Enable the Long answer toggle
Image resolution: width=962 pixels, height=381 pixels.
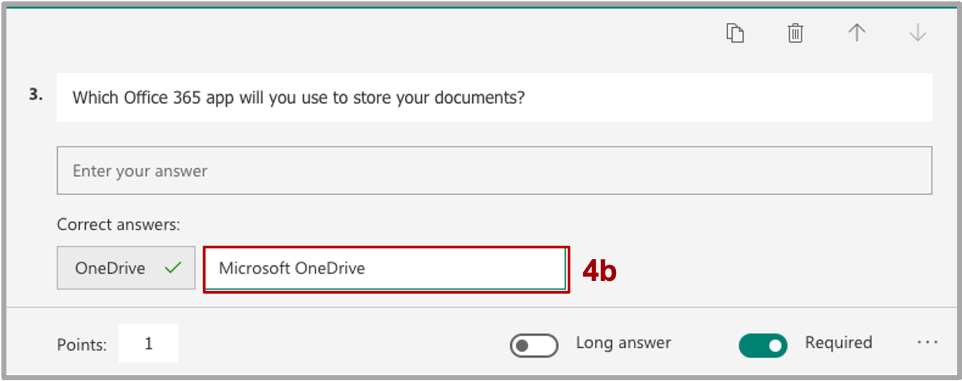point(534,345)
